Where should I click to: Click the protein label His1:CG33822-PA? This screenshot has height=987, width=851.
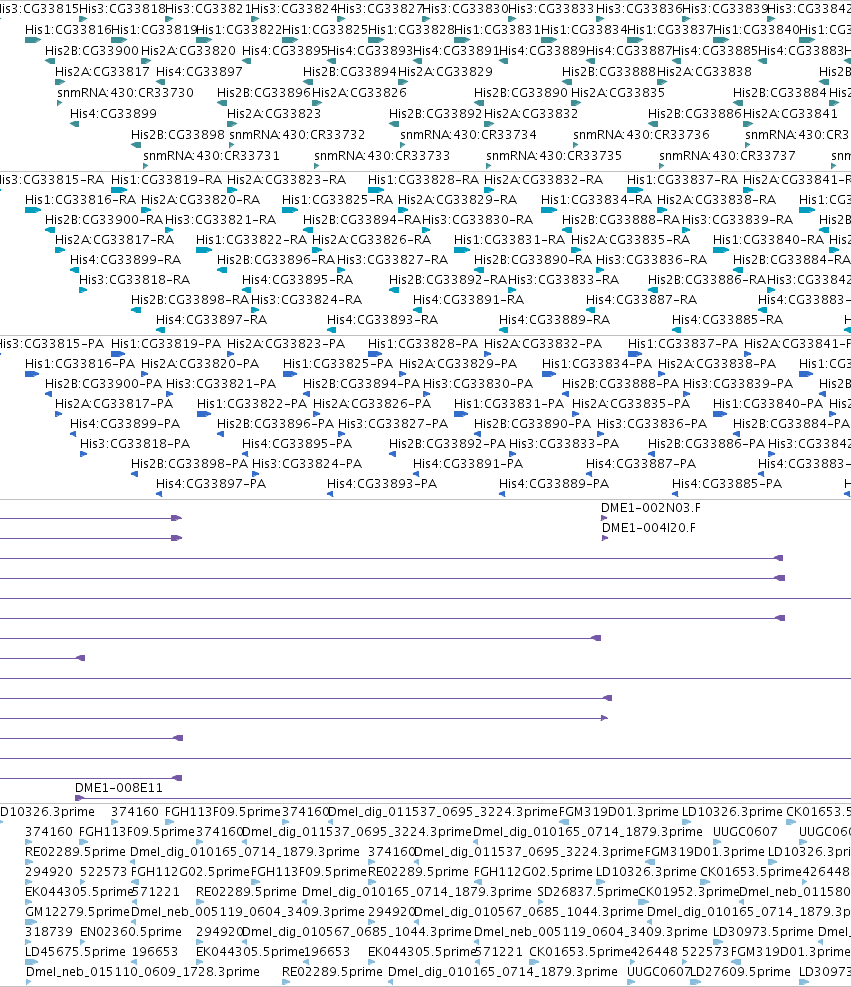[252, 403]
